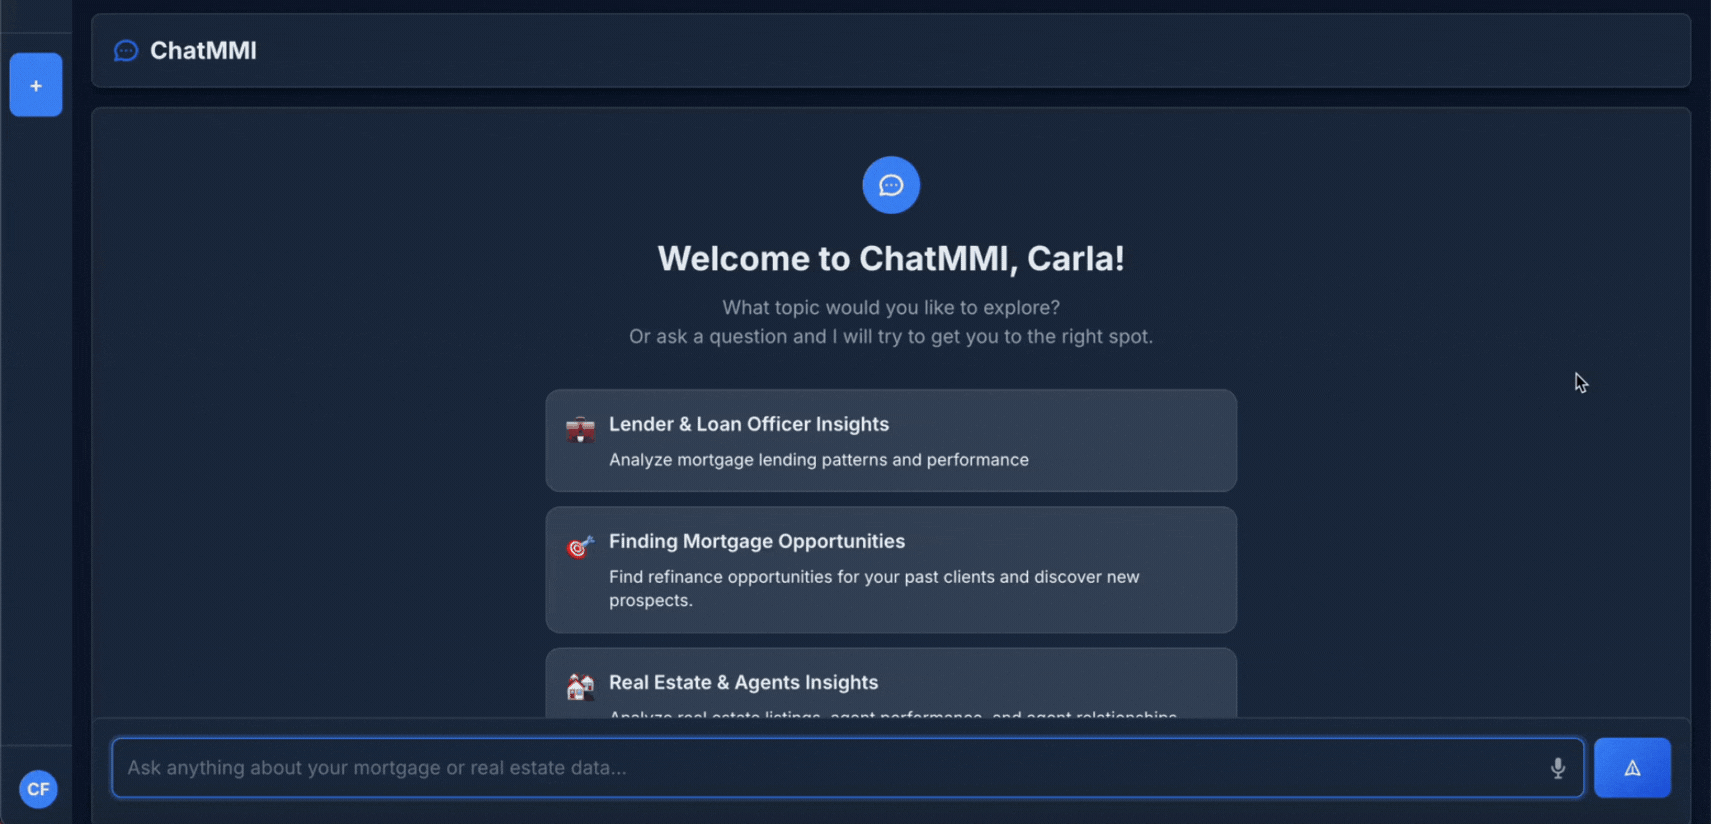The height and width of the screenshot is (824, 1711).
Task: Activate the microphone voice input icon
Action: (x=1558, y=768)
